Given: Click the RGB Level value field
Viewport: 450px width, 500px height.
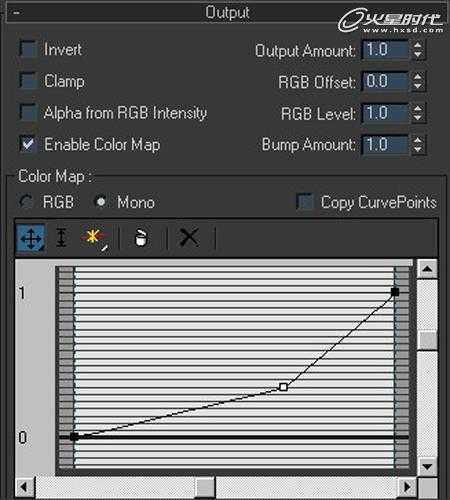Looking at the screenshot, I should [385, 113].
